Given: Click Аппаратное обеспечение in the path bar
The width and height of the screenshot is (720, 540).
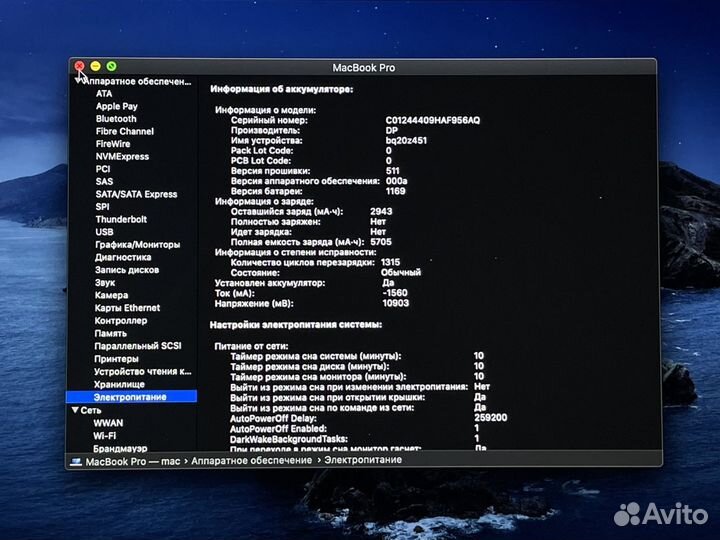Looking at the screenshot, I should (252, 460).
